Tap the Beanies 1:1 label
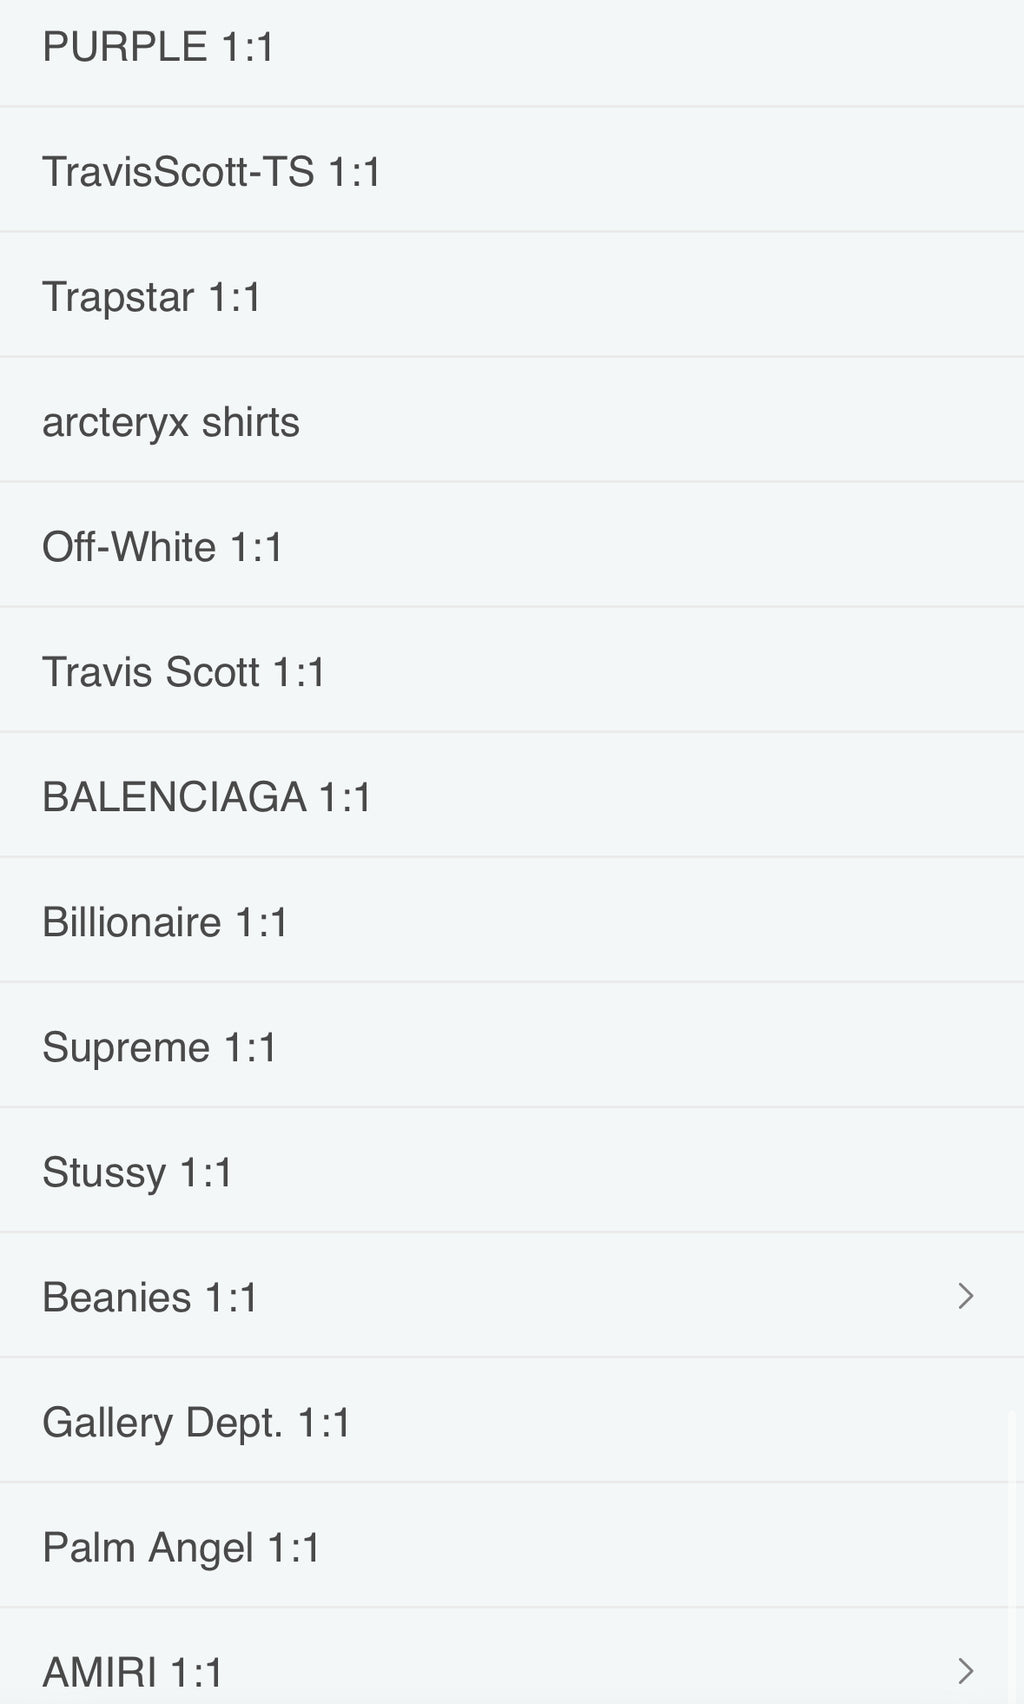This screenshot has width=1024, height=1704. (x=150, y=1297)
